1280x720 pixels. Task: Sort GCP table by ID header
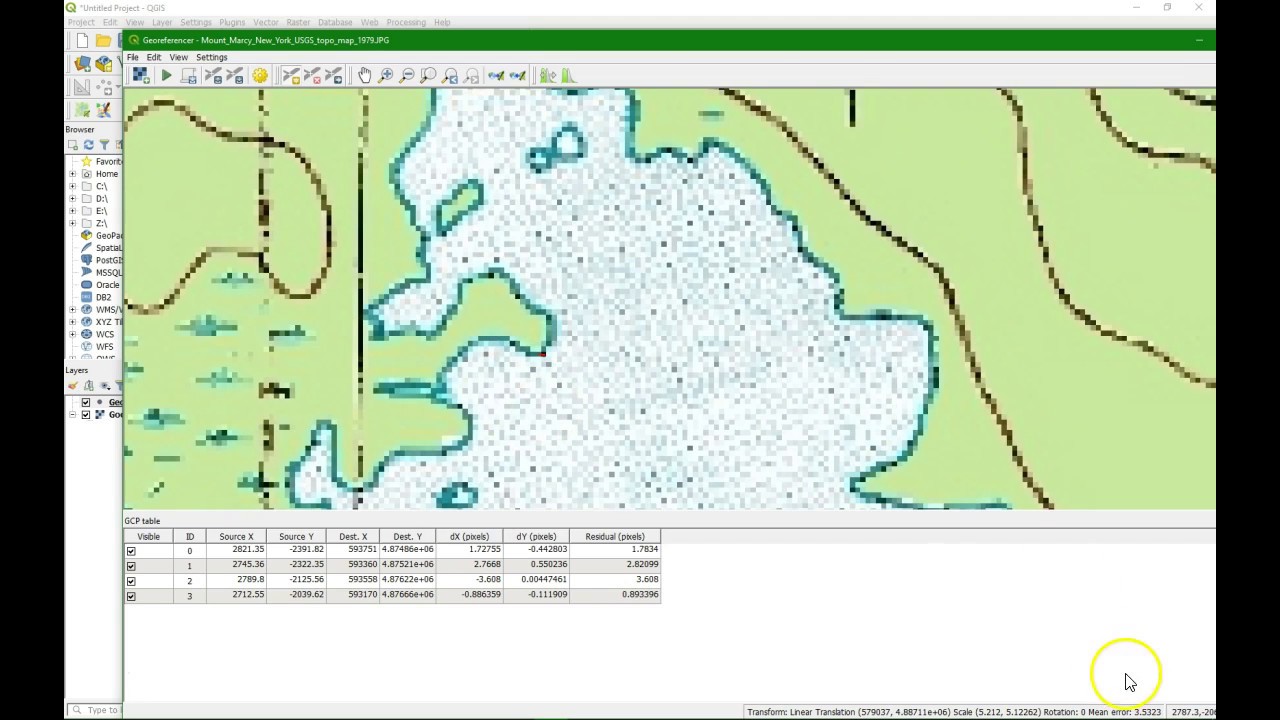189,537
